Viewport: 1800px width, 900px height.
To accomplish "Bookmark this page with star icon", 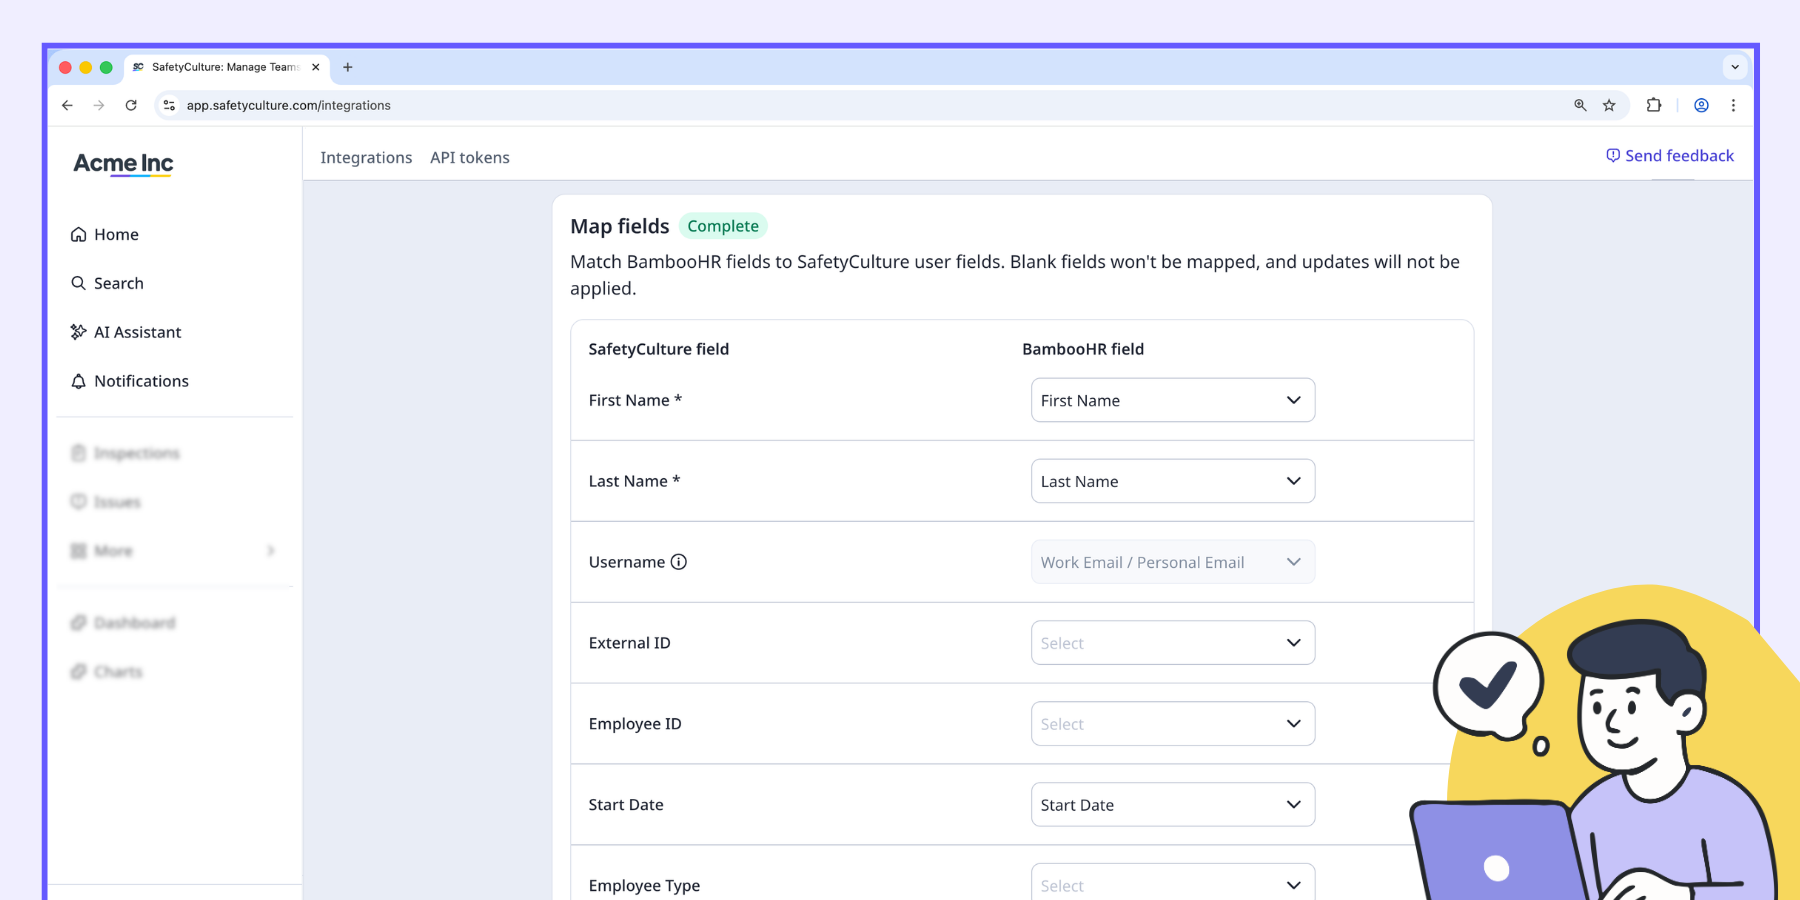I will (1609, 105).
